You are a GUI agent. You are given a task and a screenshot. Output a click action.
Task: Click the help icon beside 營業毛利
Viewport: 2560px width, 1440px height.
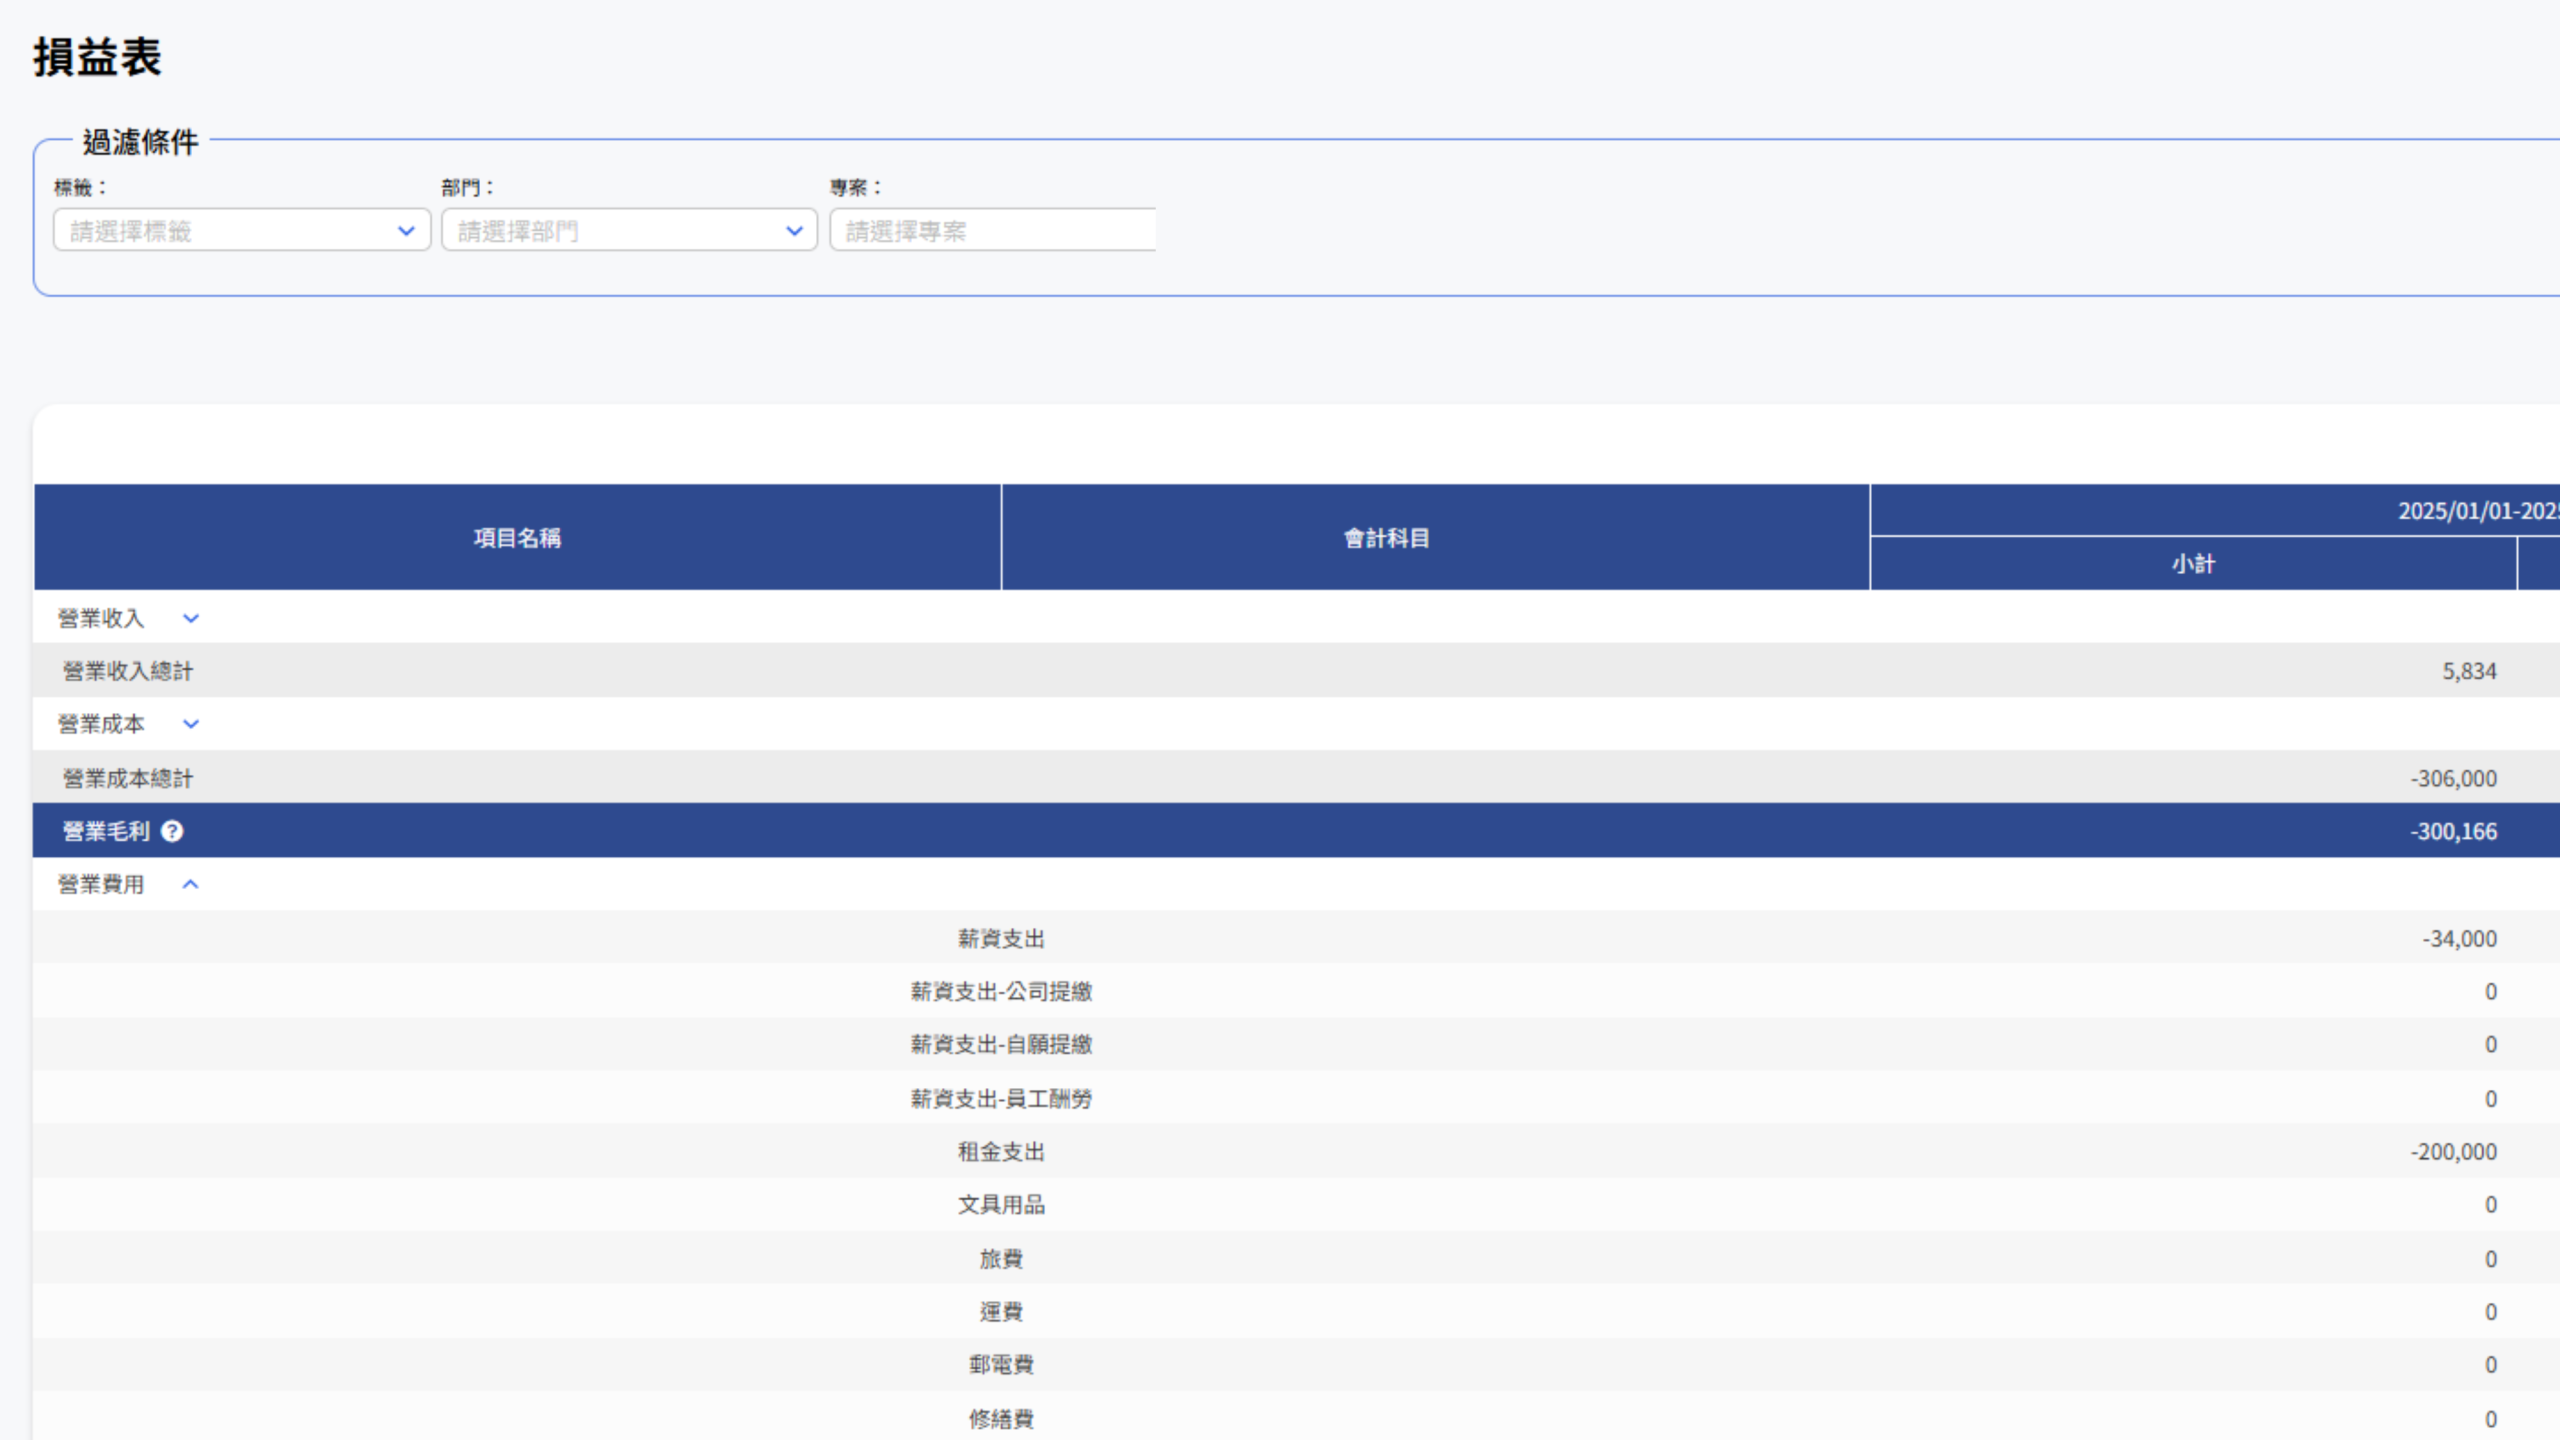tap(172, 831)
